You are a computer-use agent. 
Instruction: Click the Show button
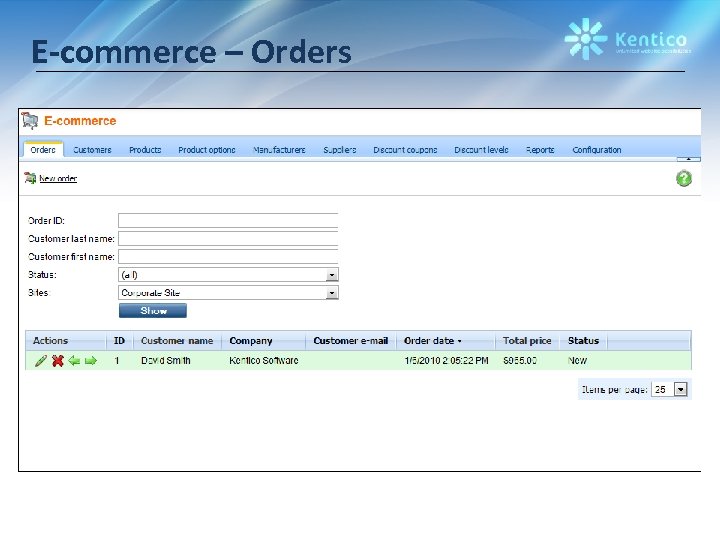pyautogui.click(x=153, y=310)
